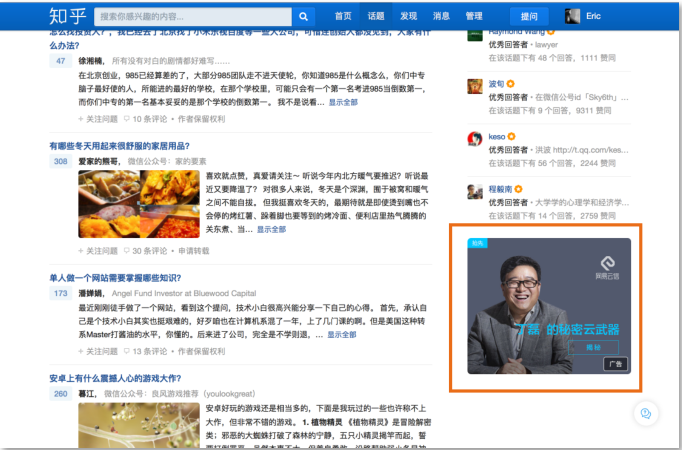Expand 显示全部 in 潘婵娟's answer
Image resolution: width=682 pixels, height=450 pixels.
(x=341, y=334)
